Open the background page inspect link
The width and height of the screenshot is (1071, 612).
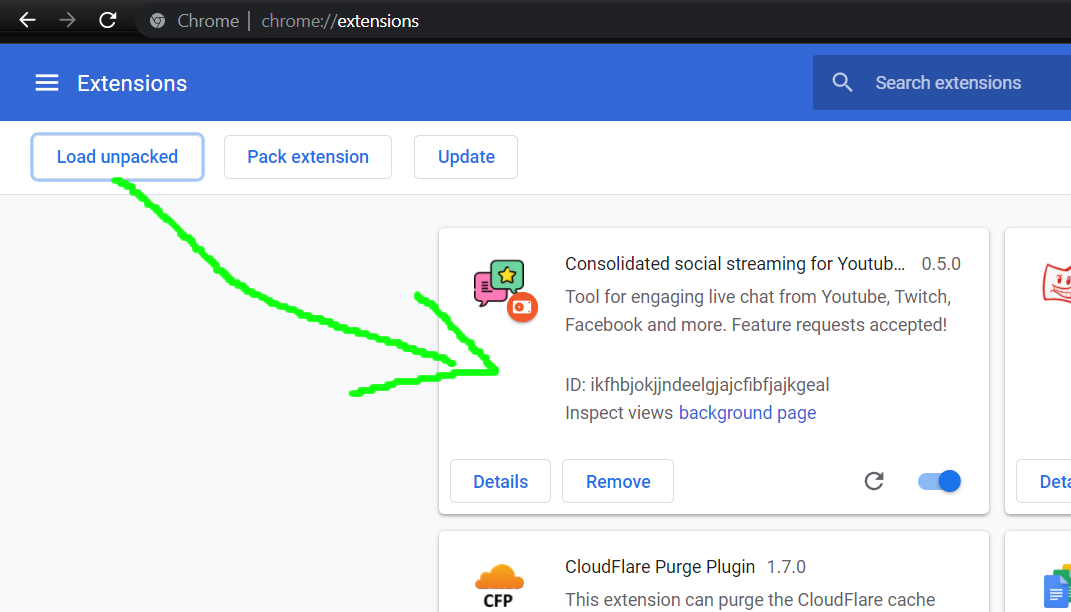(x=747, y=413)
